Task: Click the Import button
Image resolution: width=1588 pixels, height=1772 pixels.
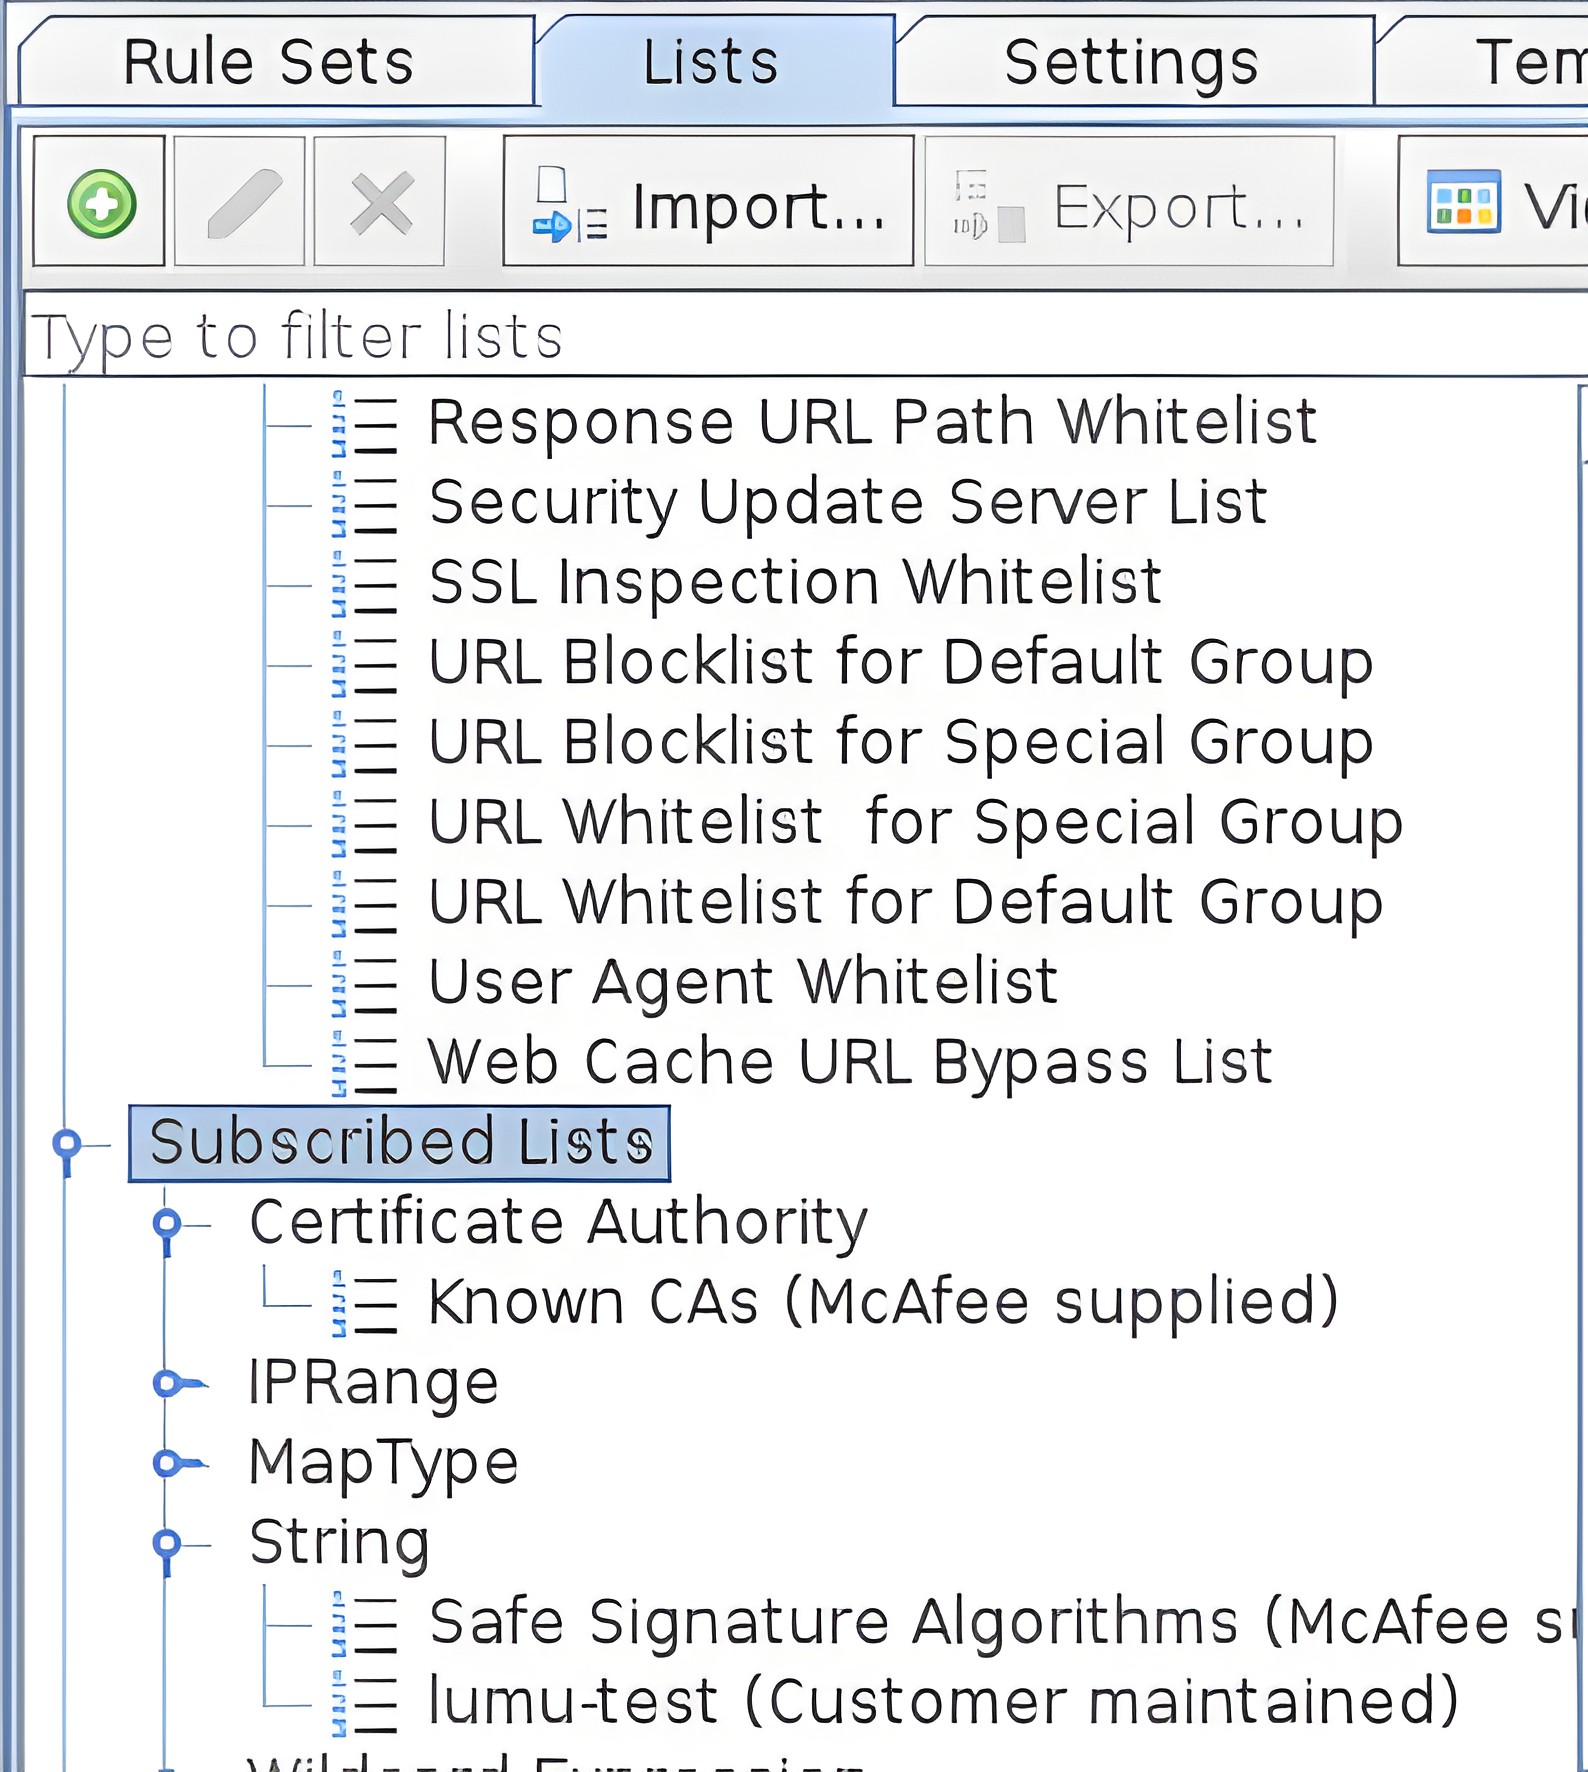Action: (x=708, y=203)
